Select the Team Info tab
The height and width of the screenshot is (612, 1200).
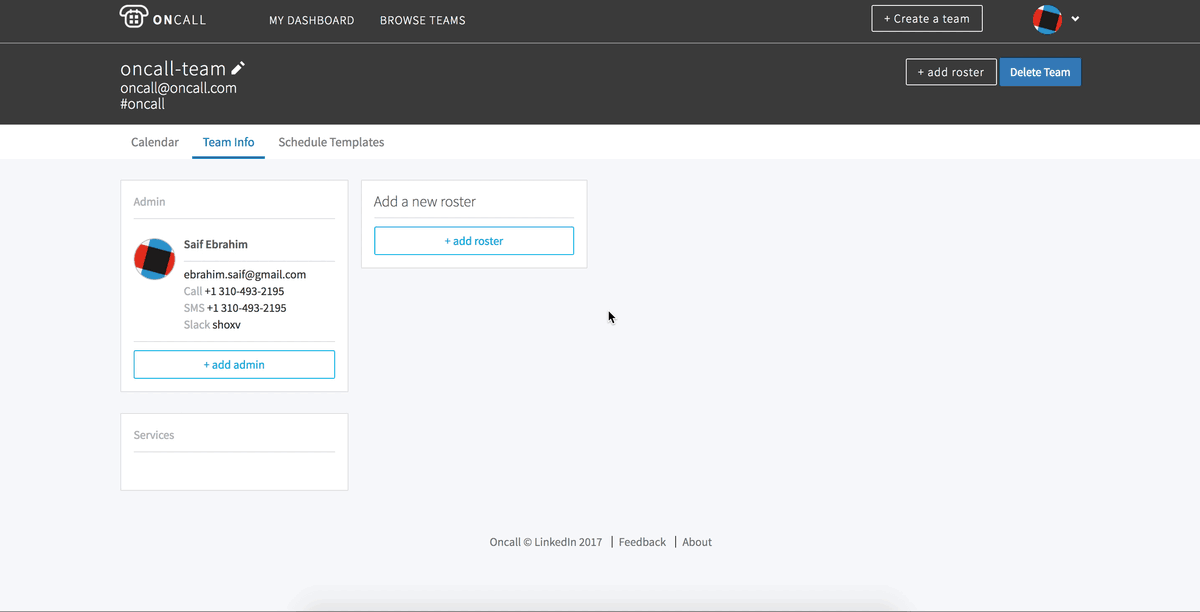tap(228, 142)
